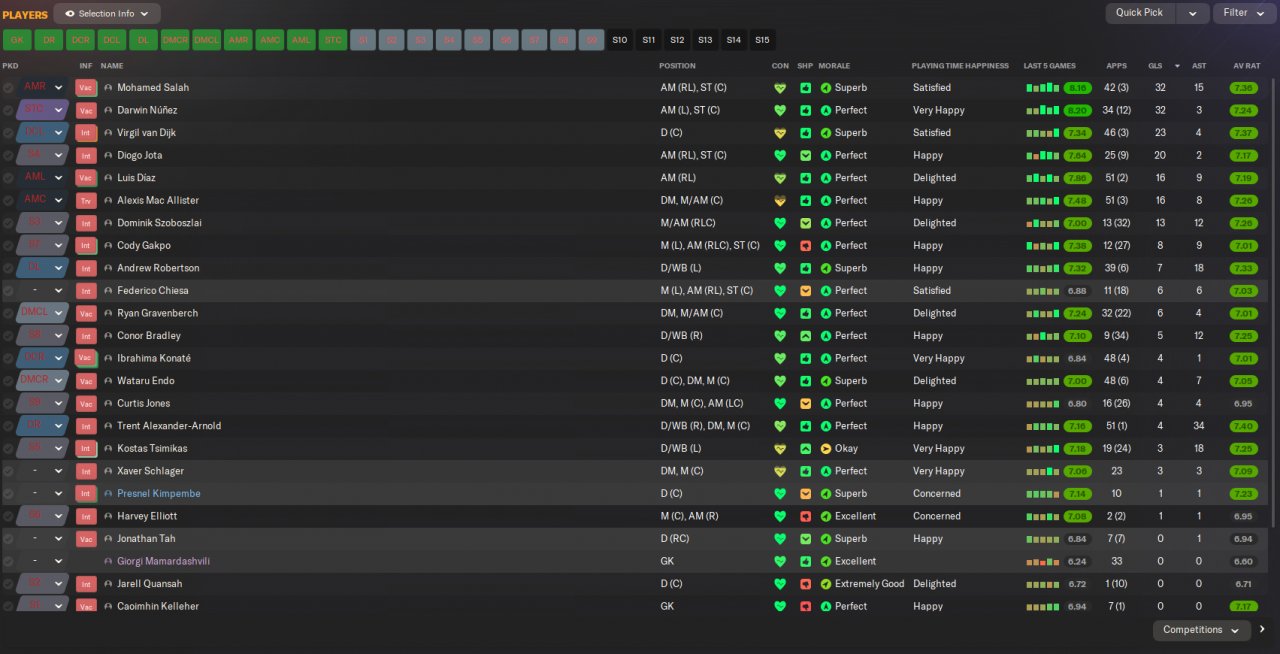This screenshot has width=1280, height=654.
Task: Open the Competitions dropdown
Action: pos(1202,630)
